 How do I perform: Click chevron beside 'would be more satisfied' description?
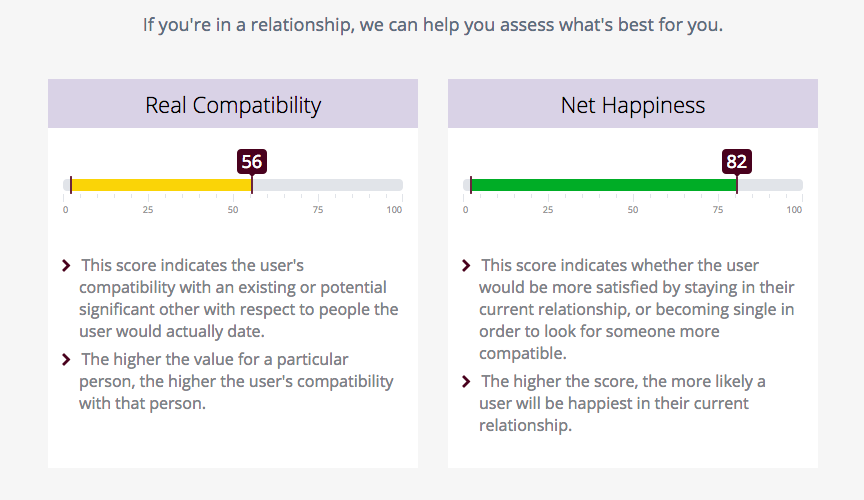466,266
